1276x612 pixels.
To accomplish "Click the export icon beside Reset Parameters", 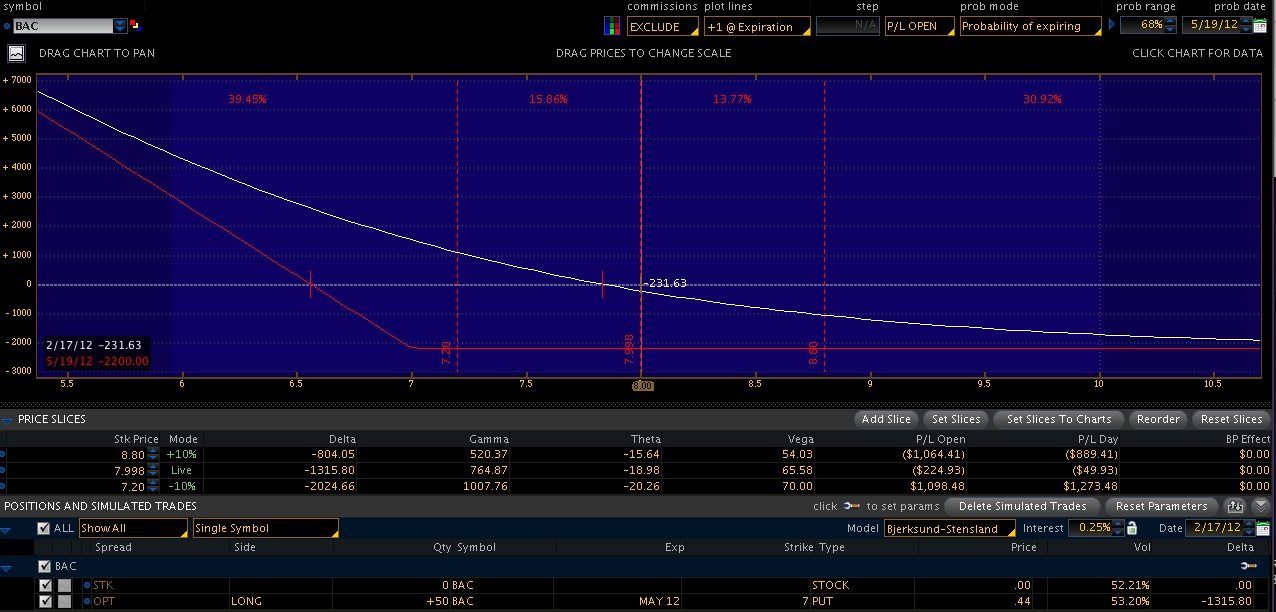I will (x=1236, y=506).
